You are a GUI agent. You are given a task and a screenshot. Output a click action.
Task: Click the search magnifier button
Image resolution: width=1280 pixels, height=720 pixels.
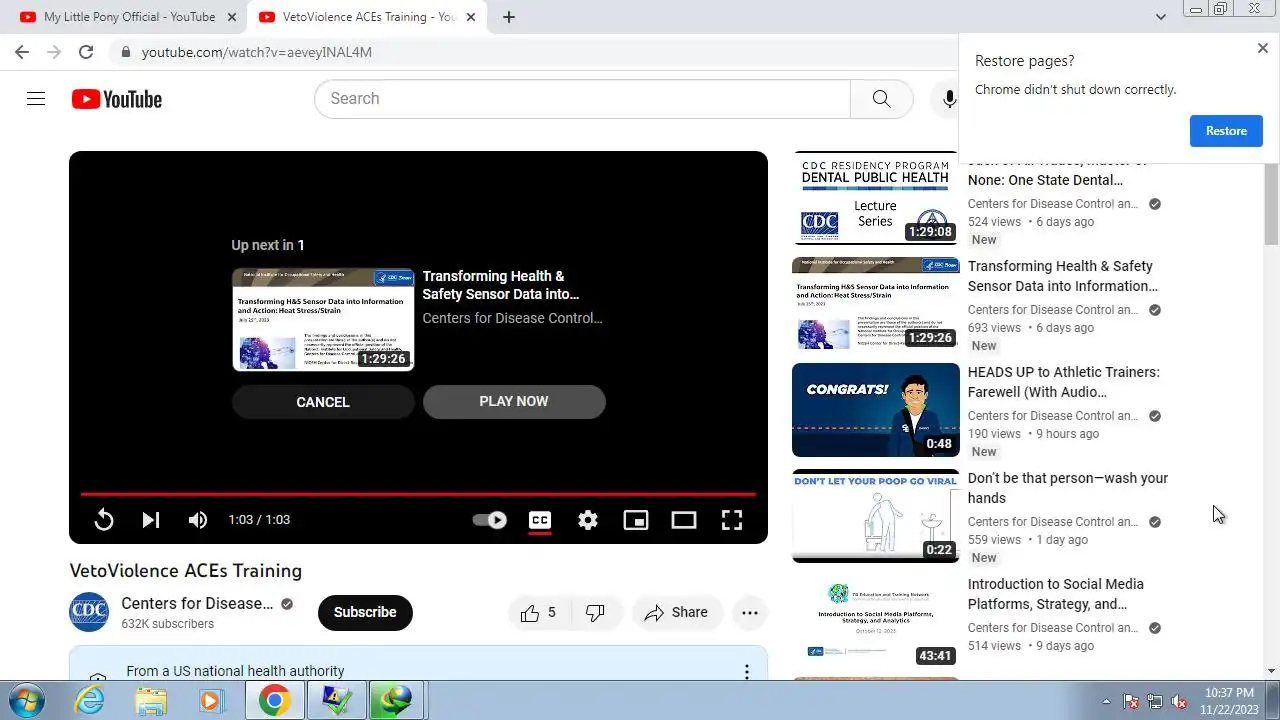point(881,99)
